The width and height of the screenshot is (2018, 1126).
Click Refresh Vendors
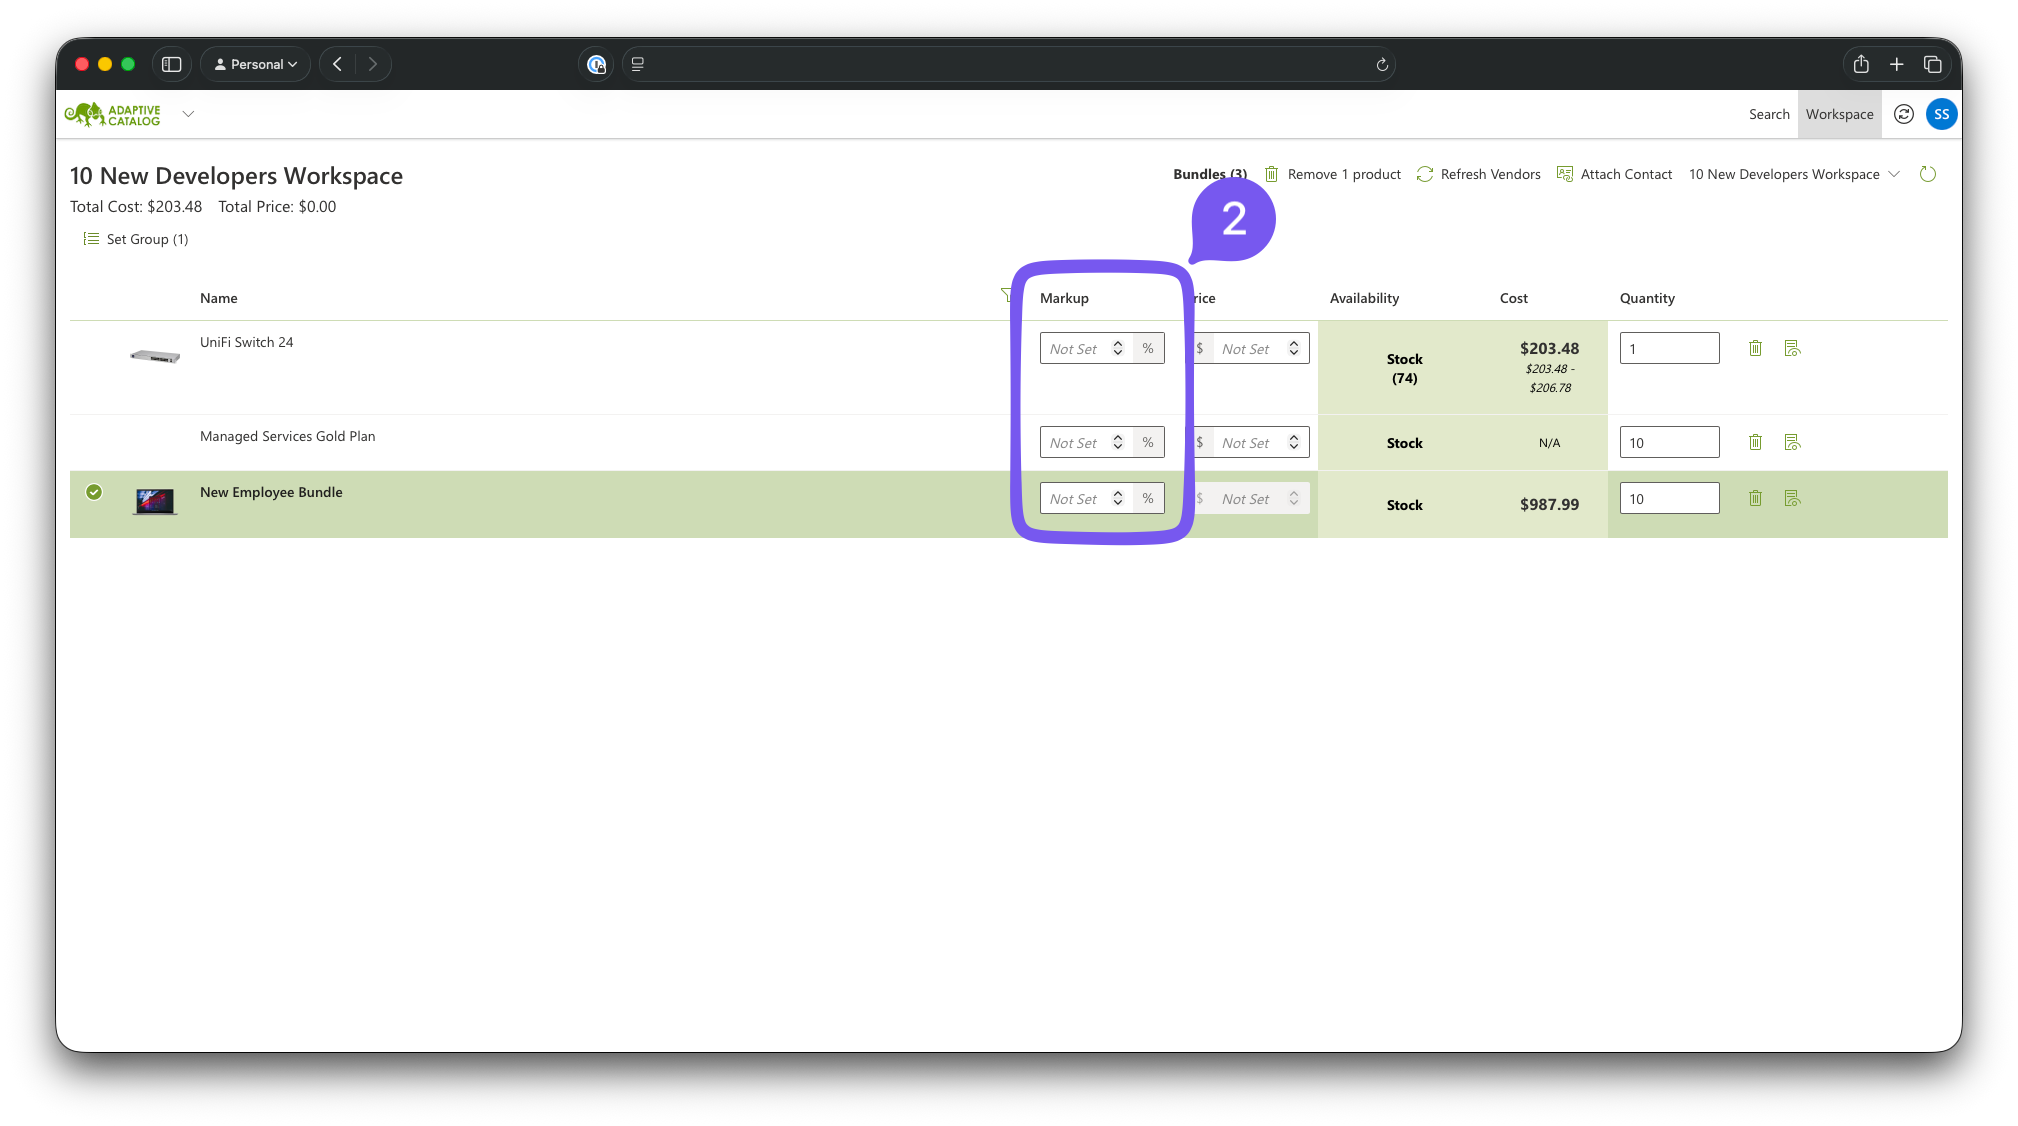coord(1478,174)
